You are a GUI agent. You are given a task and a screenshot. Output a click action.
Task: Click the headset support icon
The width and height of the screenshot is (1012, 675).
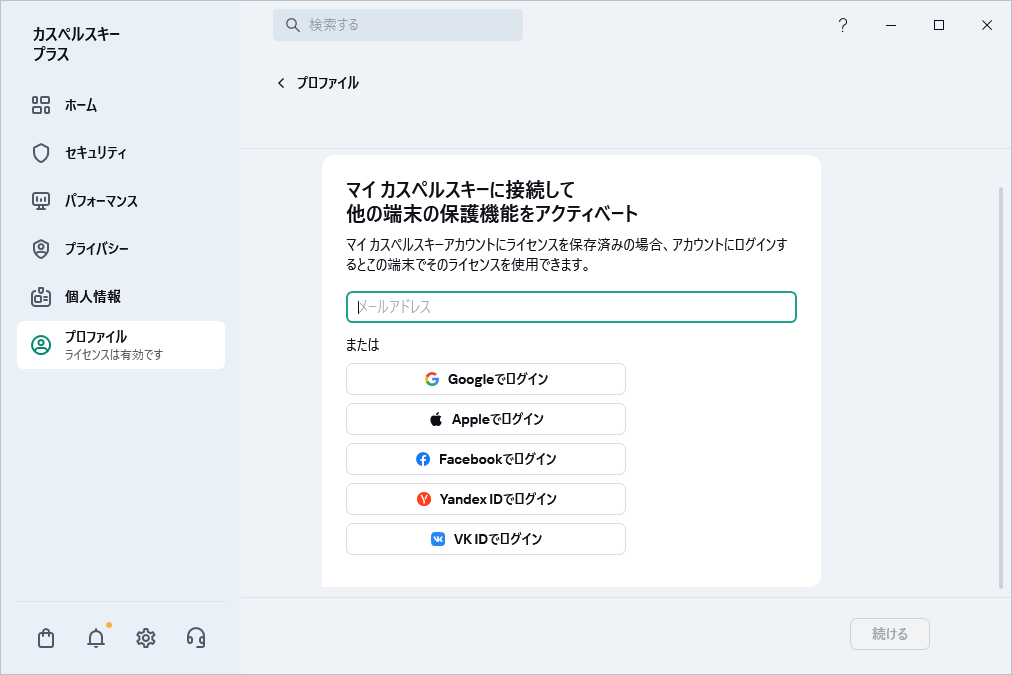pyautogui.click(x=196, y=638)
